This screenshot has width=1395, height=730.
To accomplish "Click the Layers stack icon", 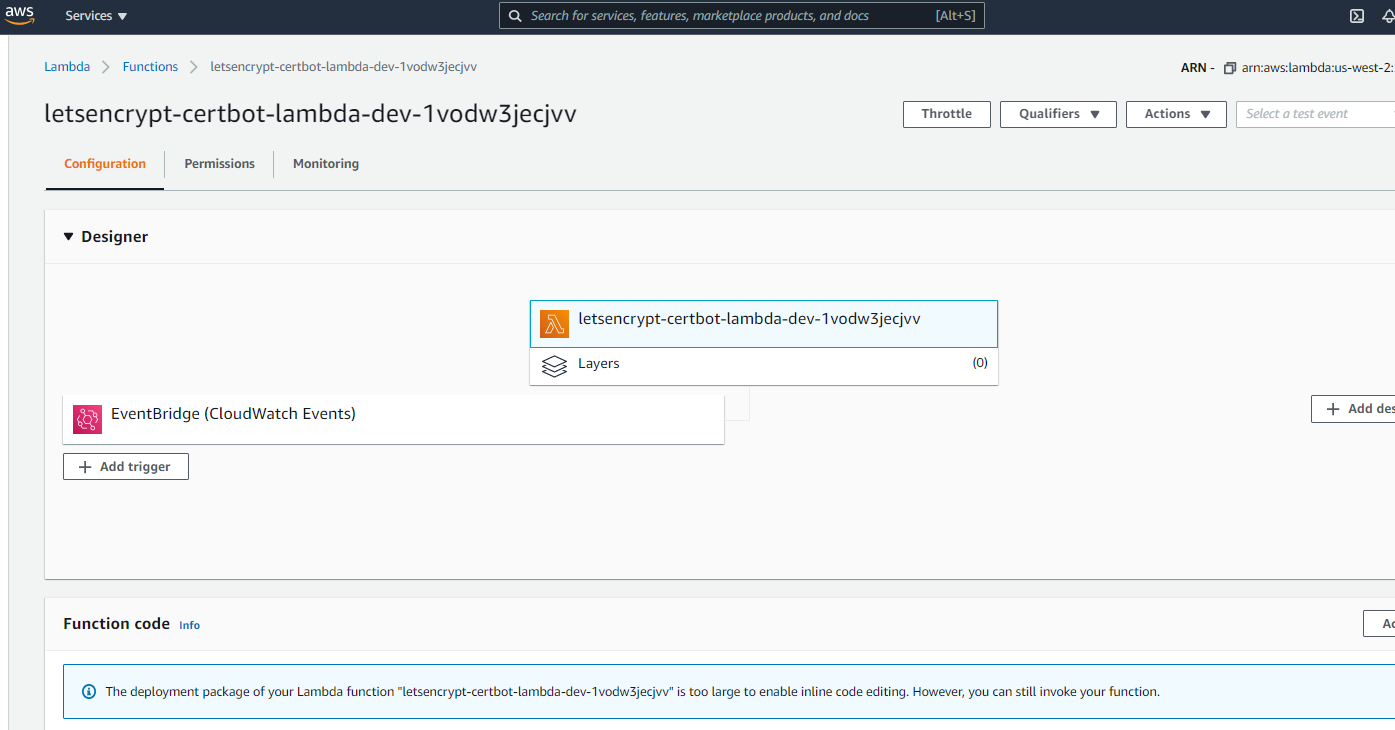I will coord(554,366).
